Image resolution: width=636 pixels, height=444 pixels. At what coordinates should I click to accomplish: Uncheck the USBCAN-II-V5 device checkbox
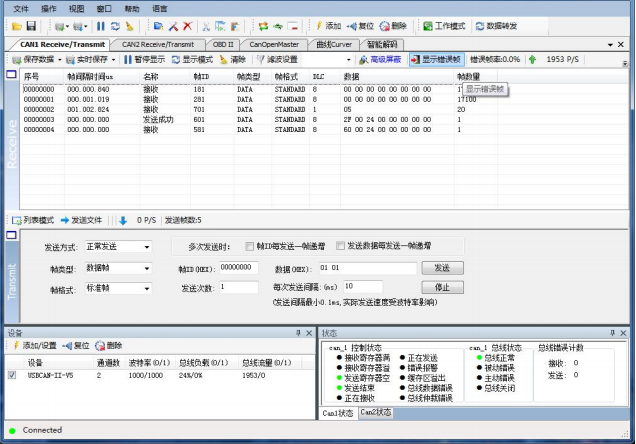click(x=12, y=375)
